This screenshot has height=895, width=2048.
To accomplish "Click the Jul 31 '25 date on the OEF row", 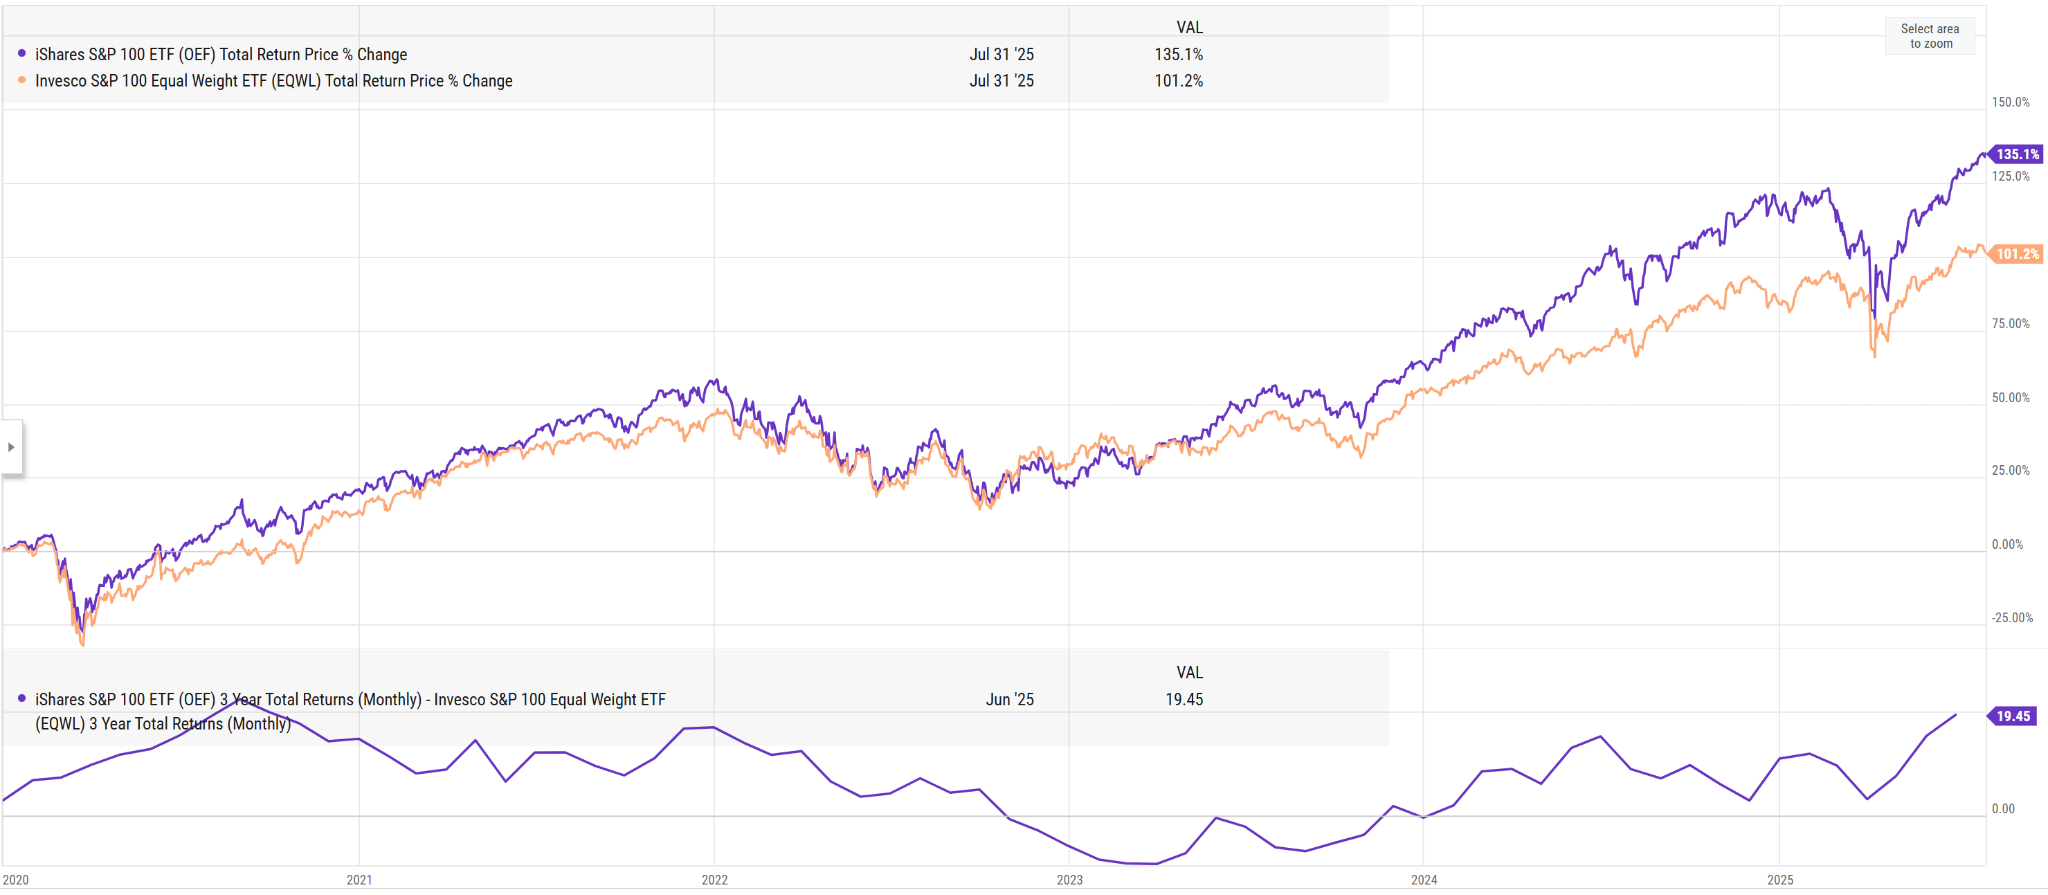I will pyautogui.click(x=1002, y=54).
